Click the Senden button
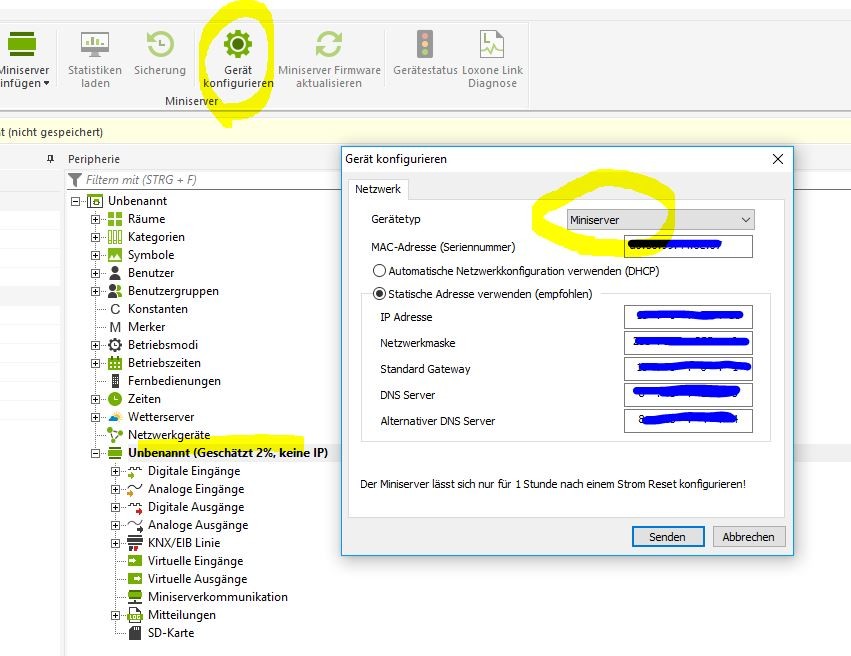Screen dimensions: 851x656 (x=668, y=537)
